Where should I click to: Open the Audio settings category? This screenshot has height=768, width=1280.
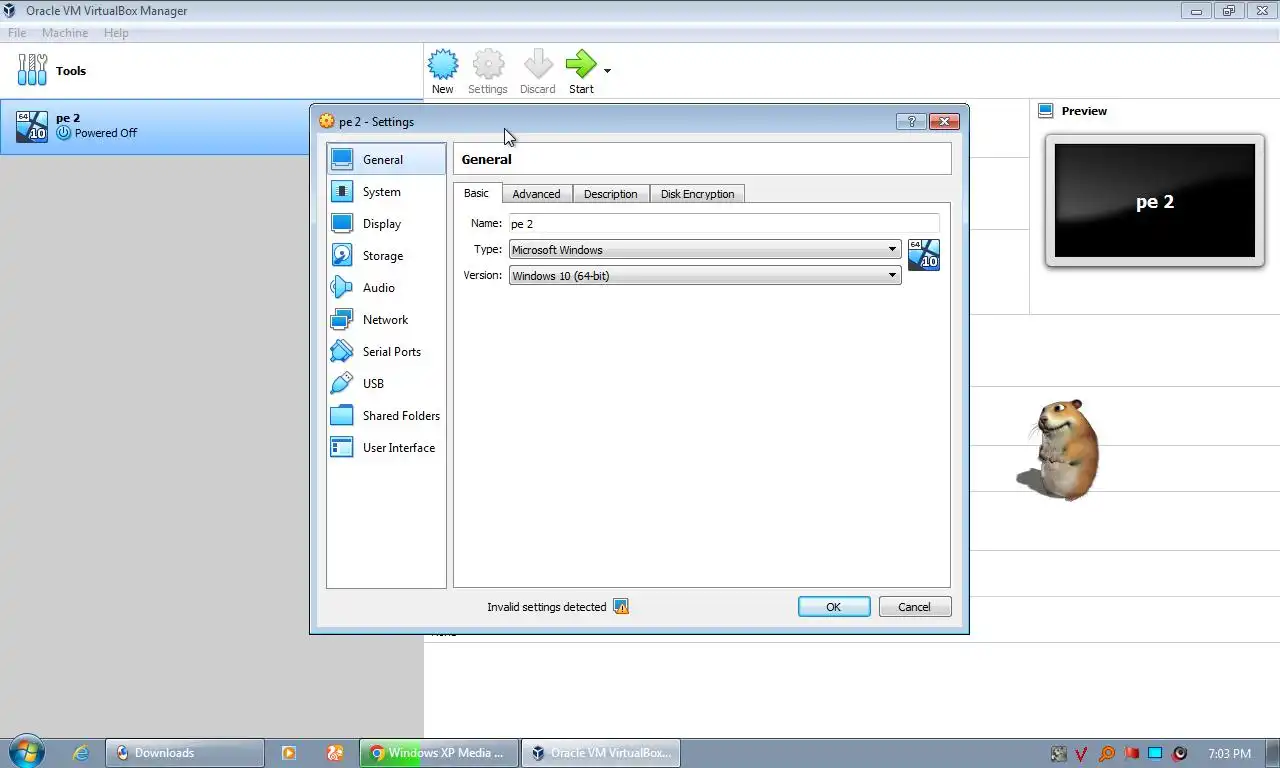386,288
